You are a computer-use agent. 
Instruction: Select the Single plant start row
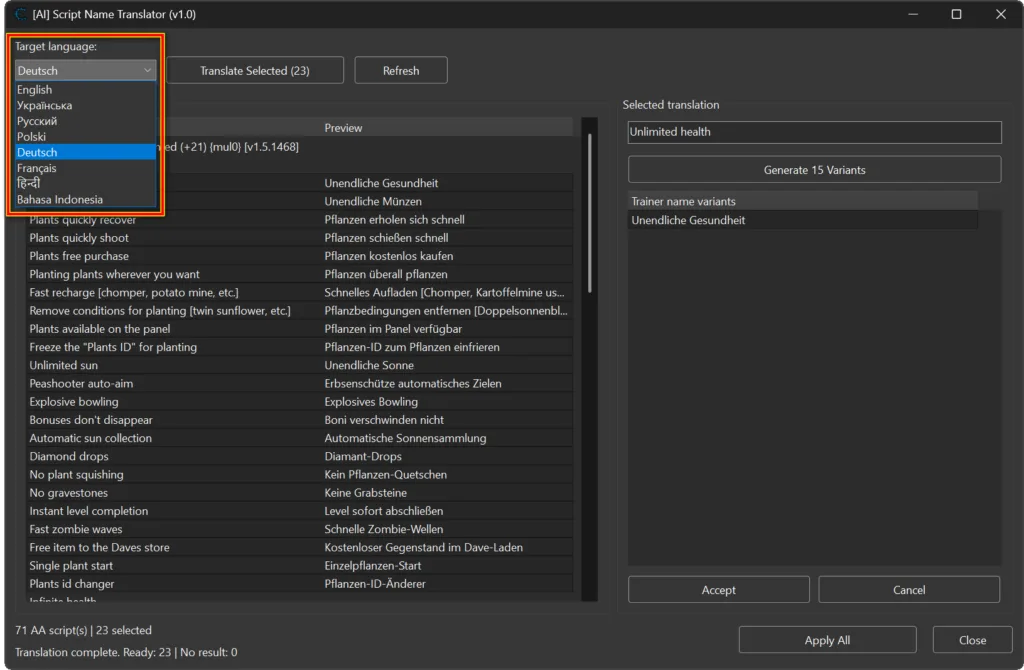pyautogui.click(x=300, y=566)
